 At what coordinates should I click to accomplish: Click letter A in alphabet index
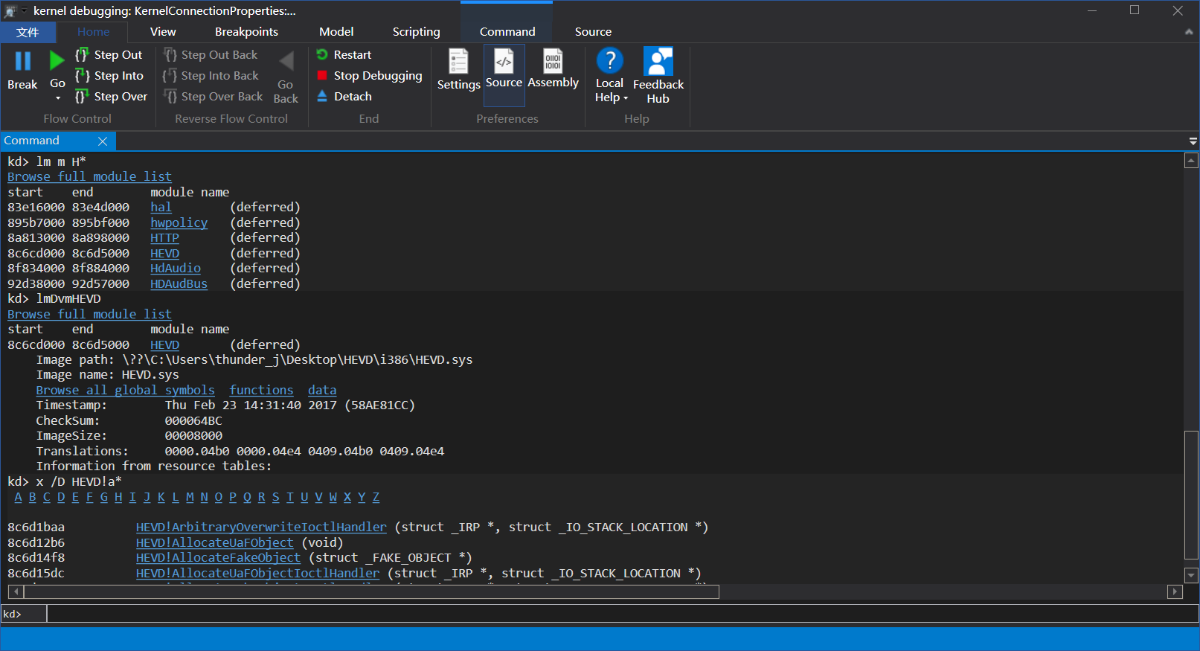tap(18, 497)
